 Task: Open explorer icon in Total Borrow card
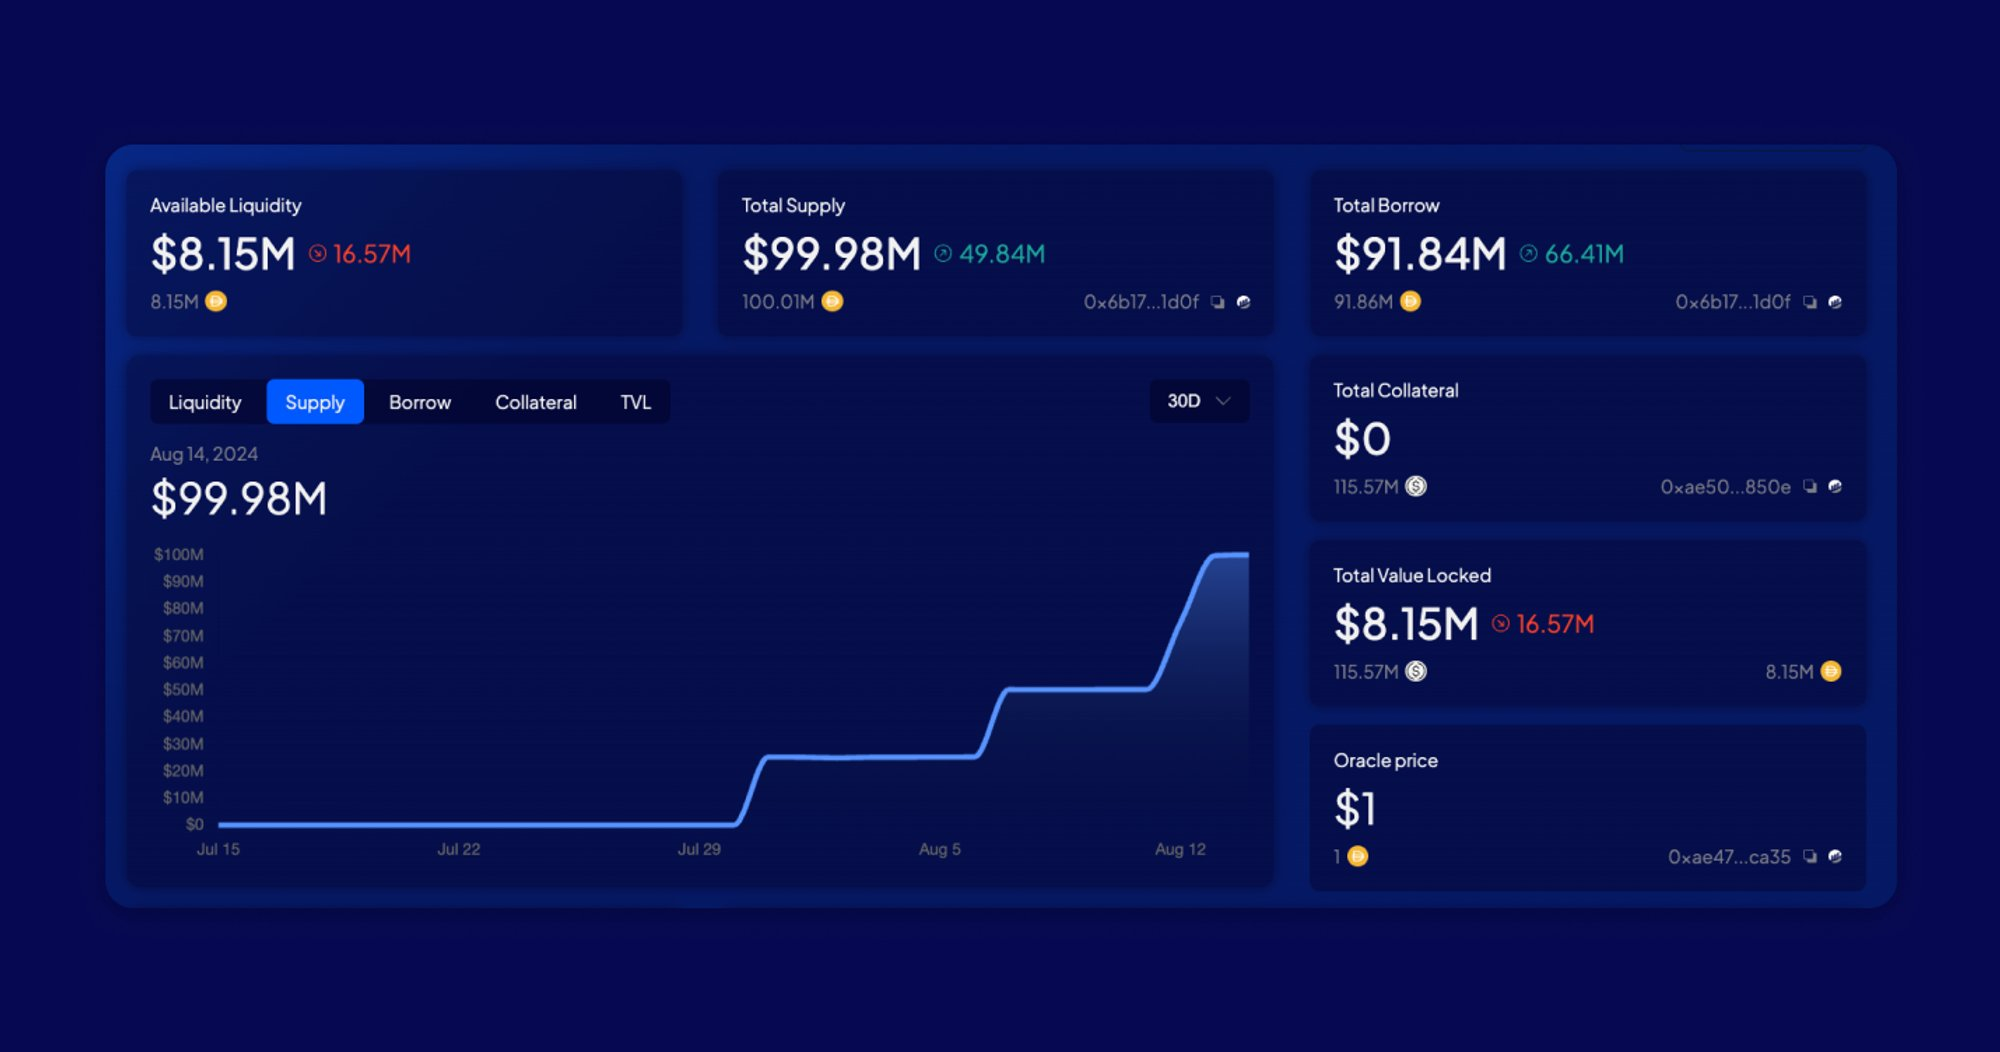click(1835, 302)
